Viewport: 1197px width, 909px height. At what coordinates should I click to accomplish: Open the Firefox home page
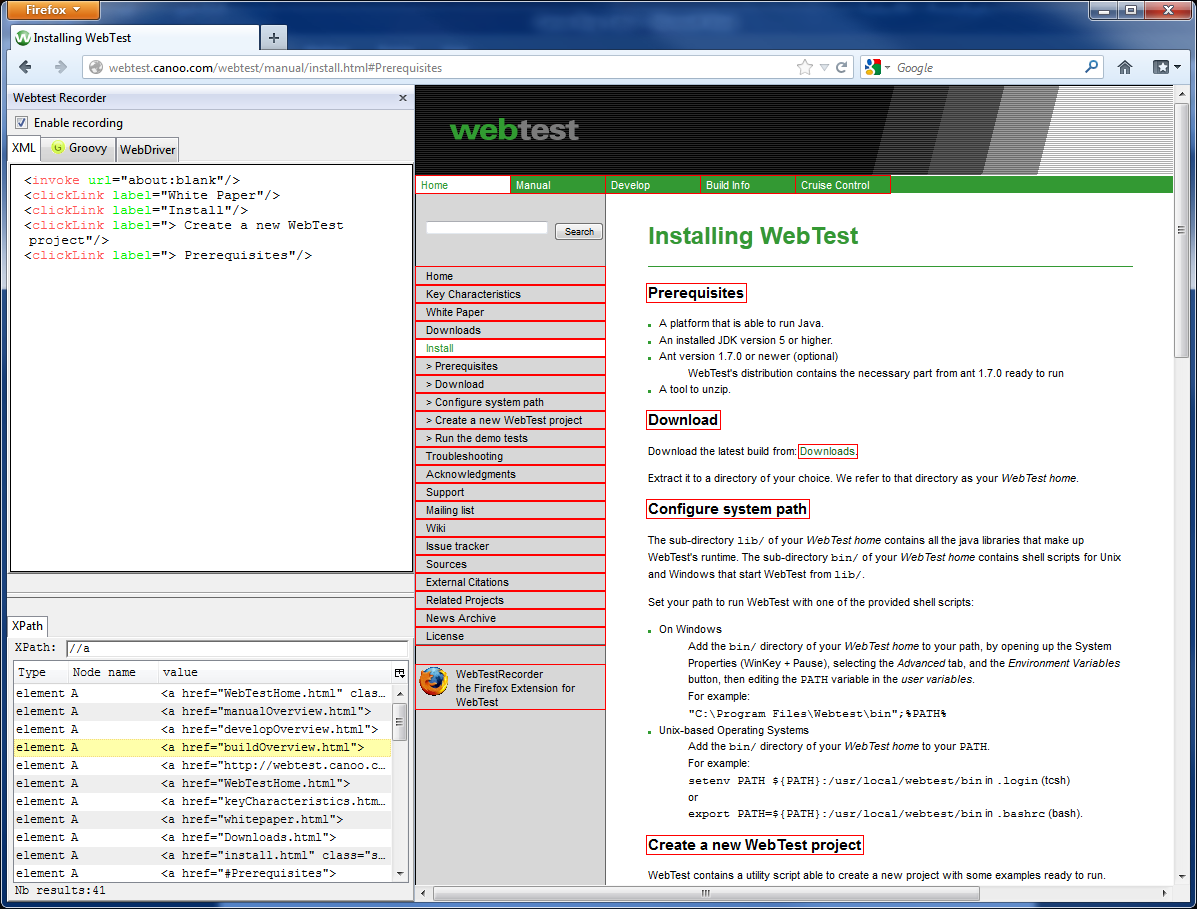click(1124, 67)
